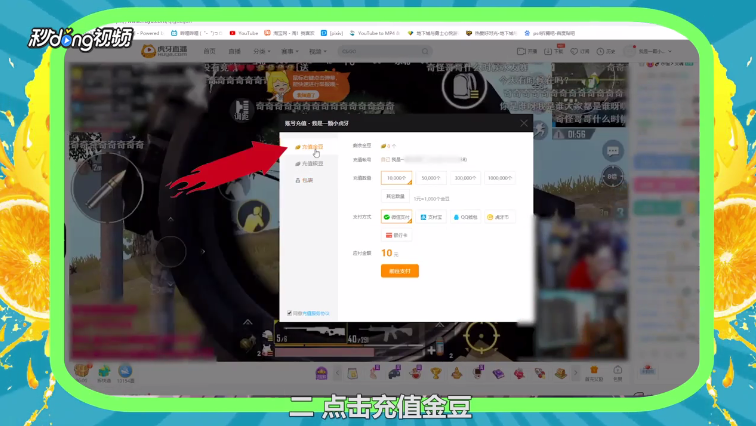Choose the 50,000个 recharge amount
This screenshot has width=756, height=426.
(x=431, y=178)
